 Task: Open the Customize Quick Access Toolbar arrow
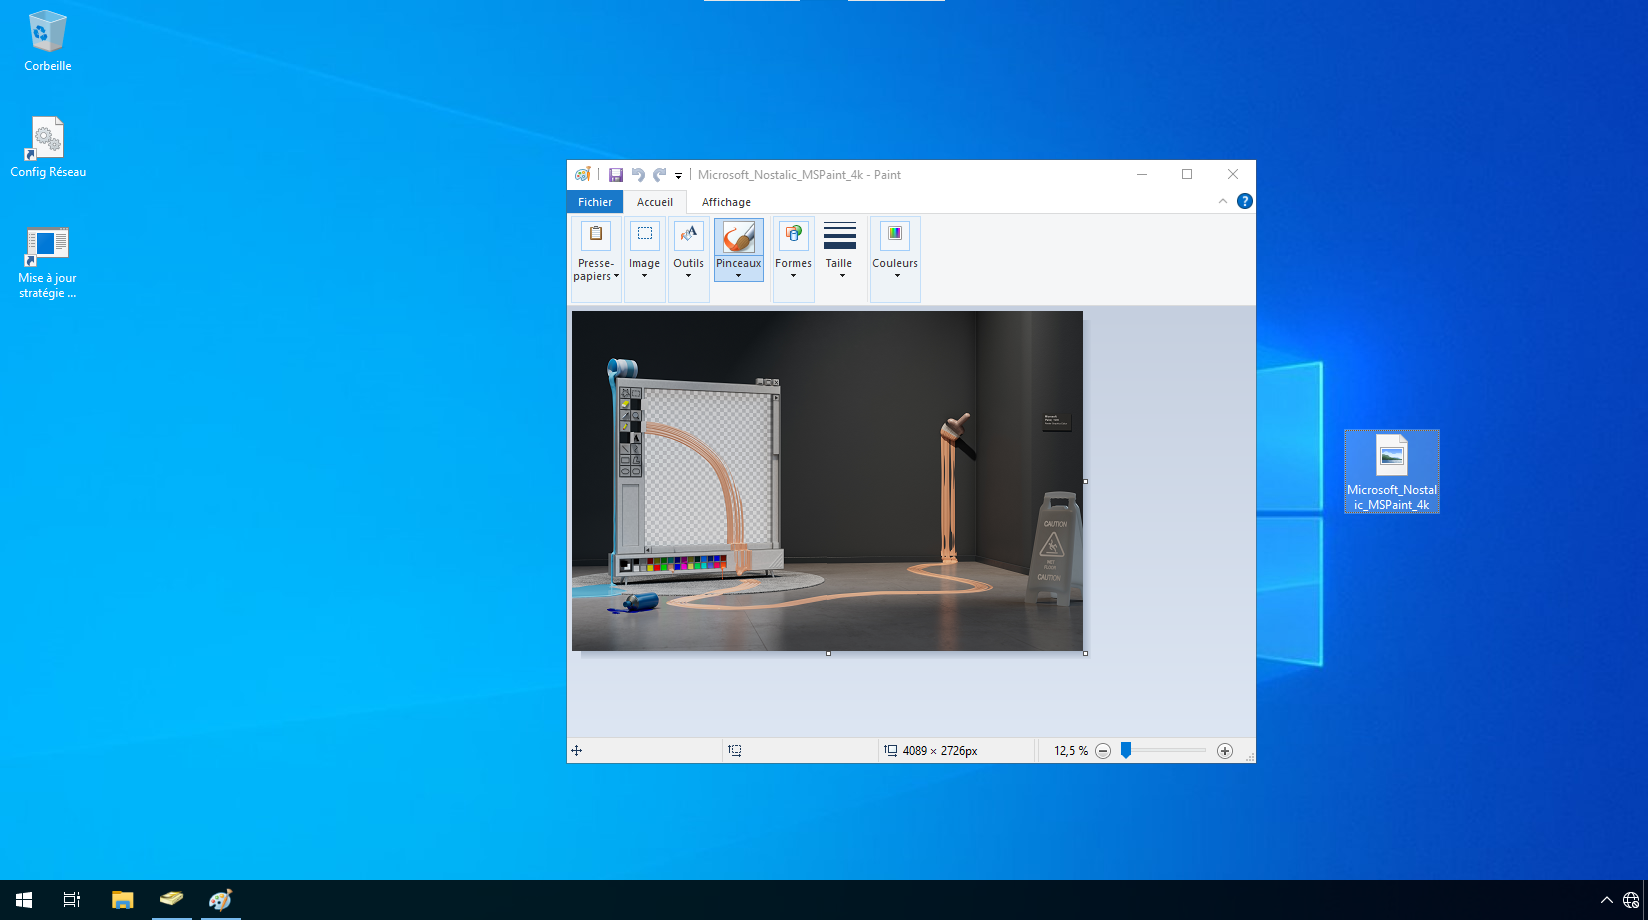[x=679, y=176]
